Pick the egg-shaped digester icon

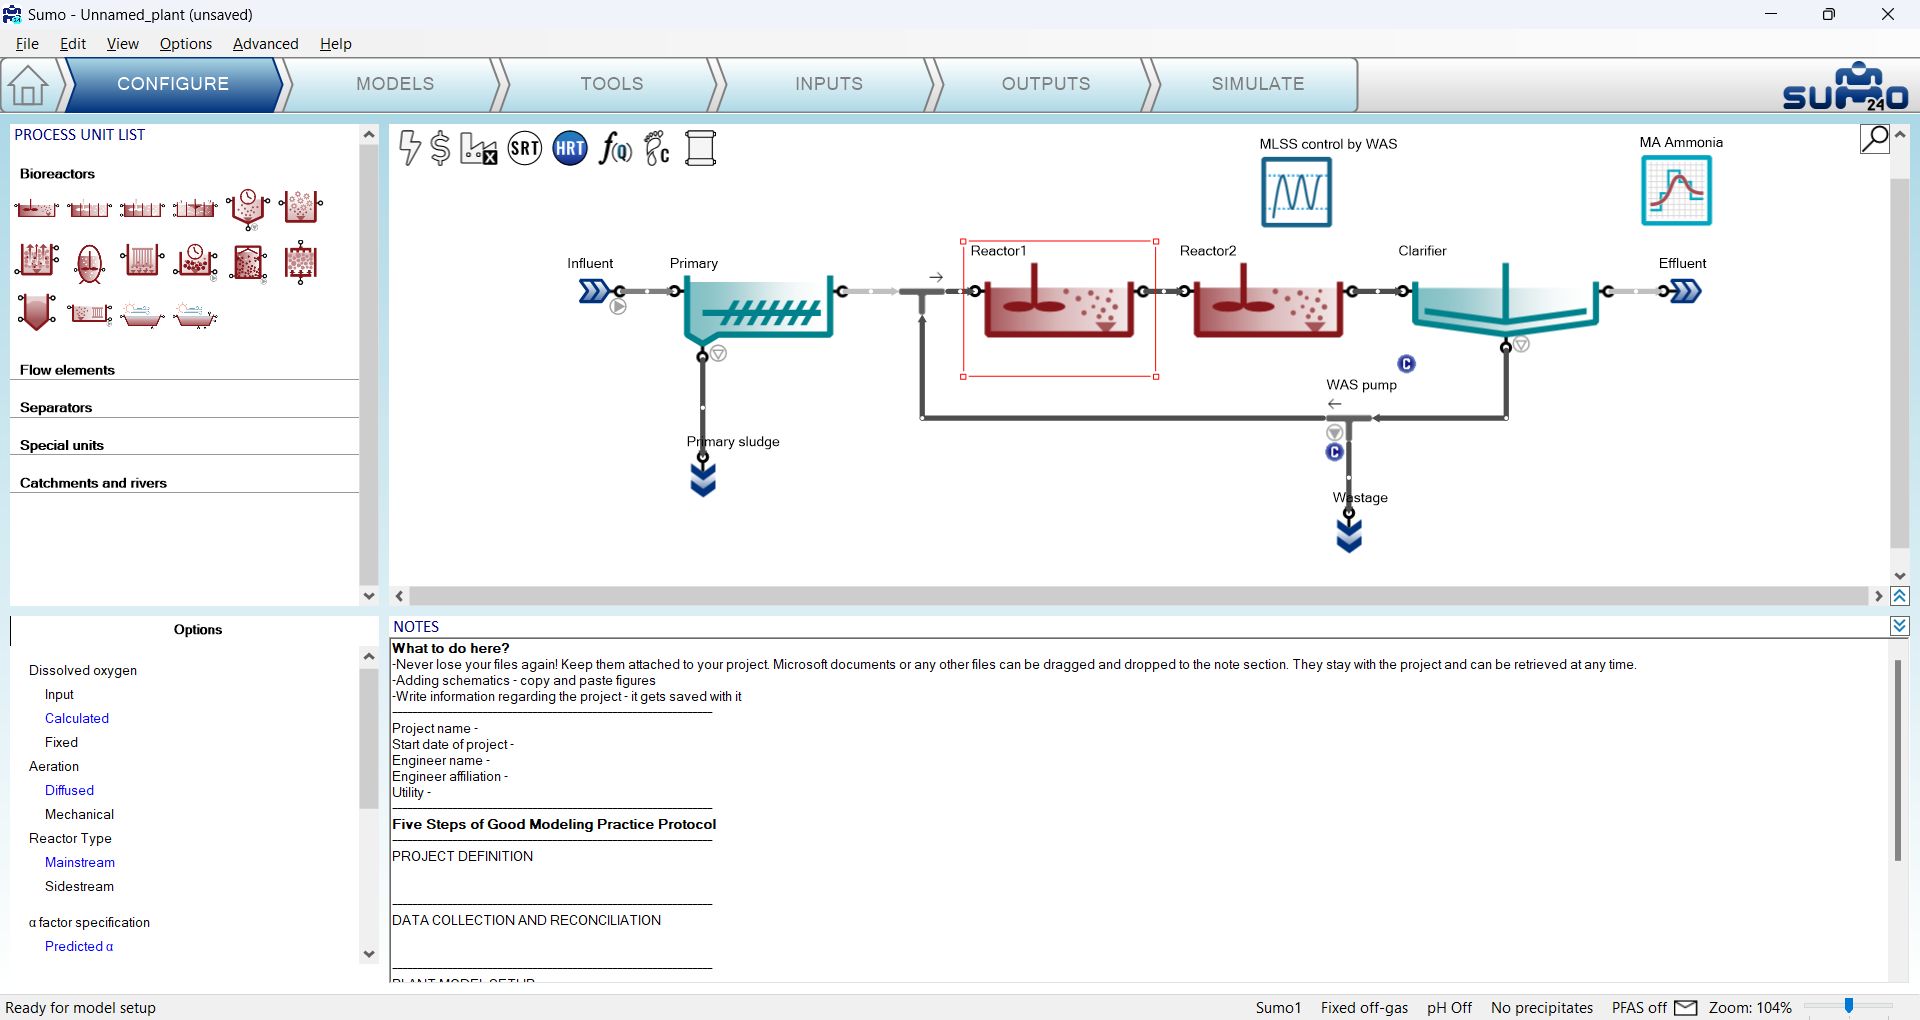(x=89, y=263)
